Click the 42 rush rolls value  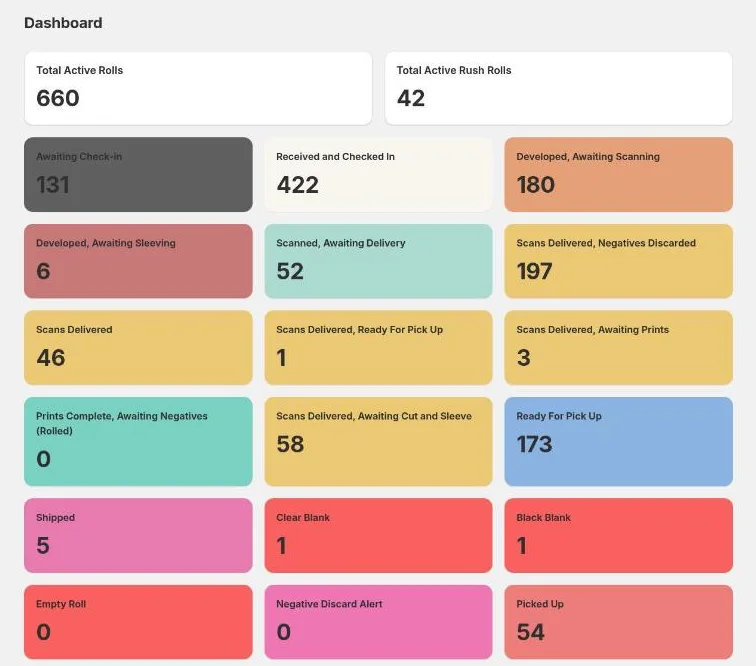point(411,98)
